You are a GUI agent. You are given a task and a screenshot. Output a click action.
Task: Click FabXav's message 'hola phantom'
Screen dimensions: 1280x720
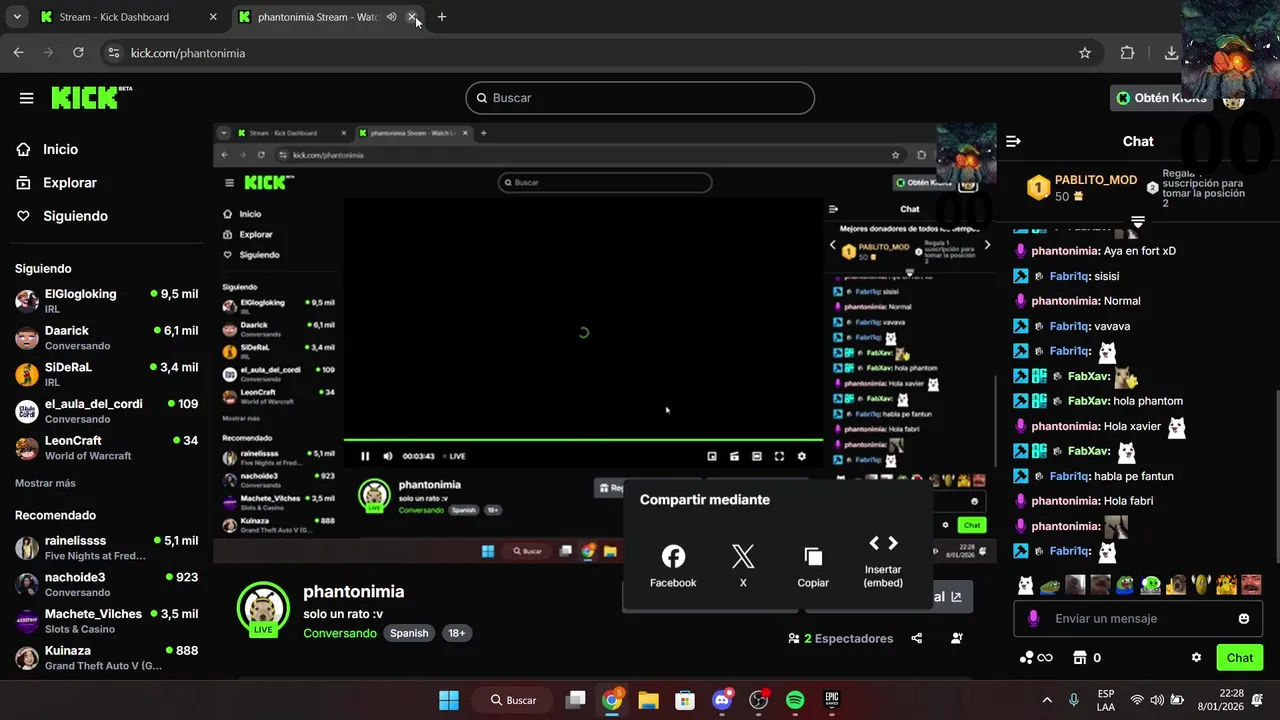[1148, 401]
